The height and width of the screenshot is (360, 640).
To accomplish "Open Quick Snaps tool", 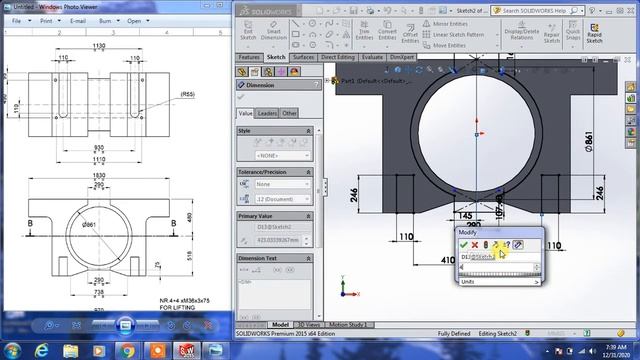I will pyautogui.click(x=573, y=31).
